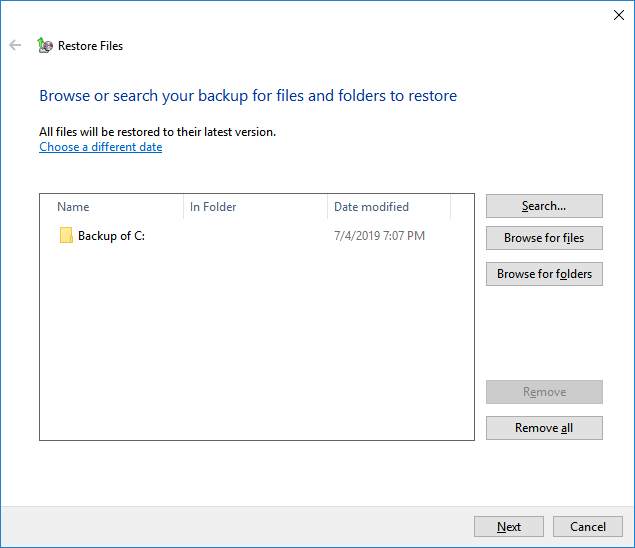Click the blank header right of Date modified

[x=461, y=207]
